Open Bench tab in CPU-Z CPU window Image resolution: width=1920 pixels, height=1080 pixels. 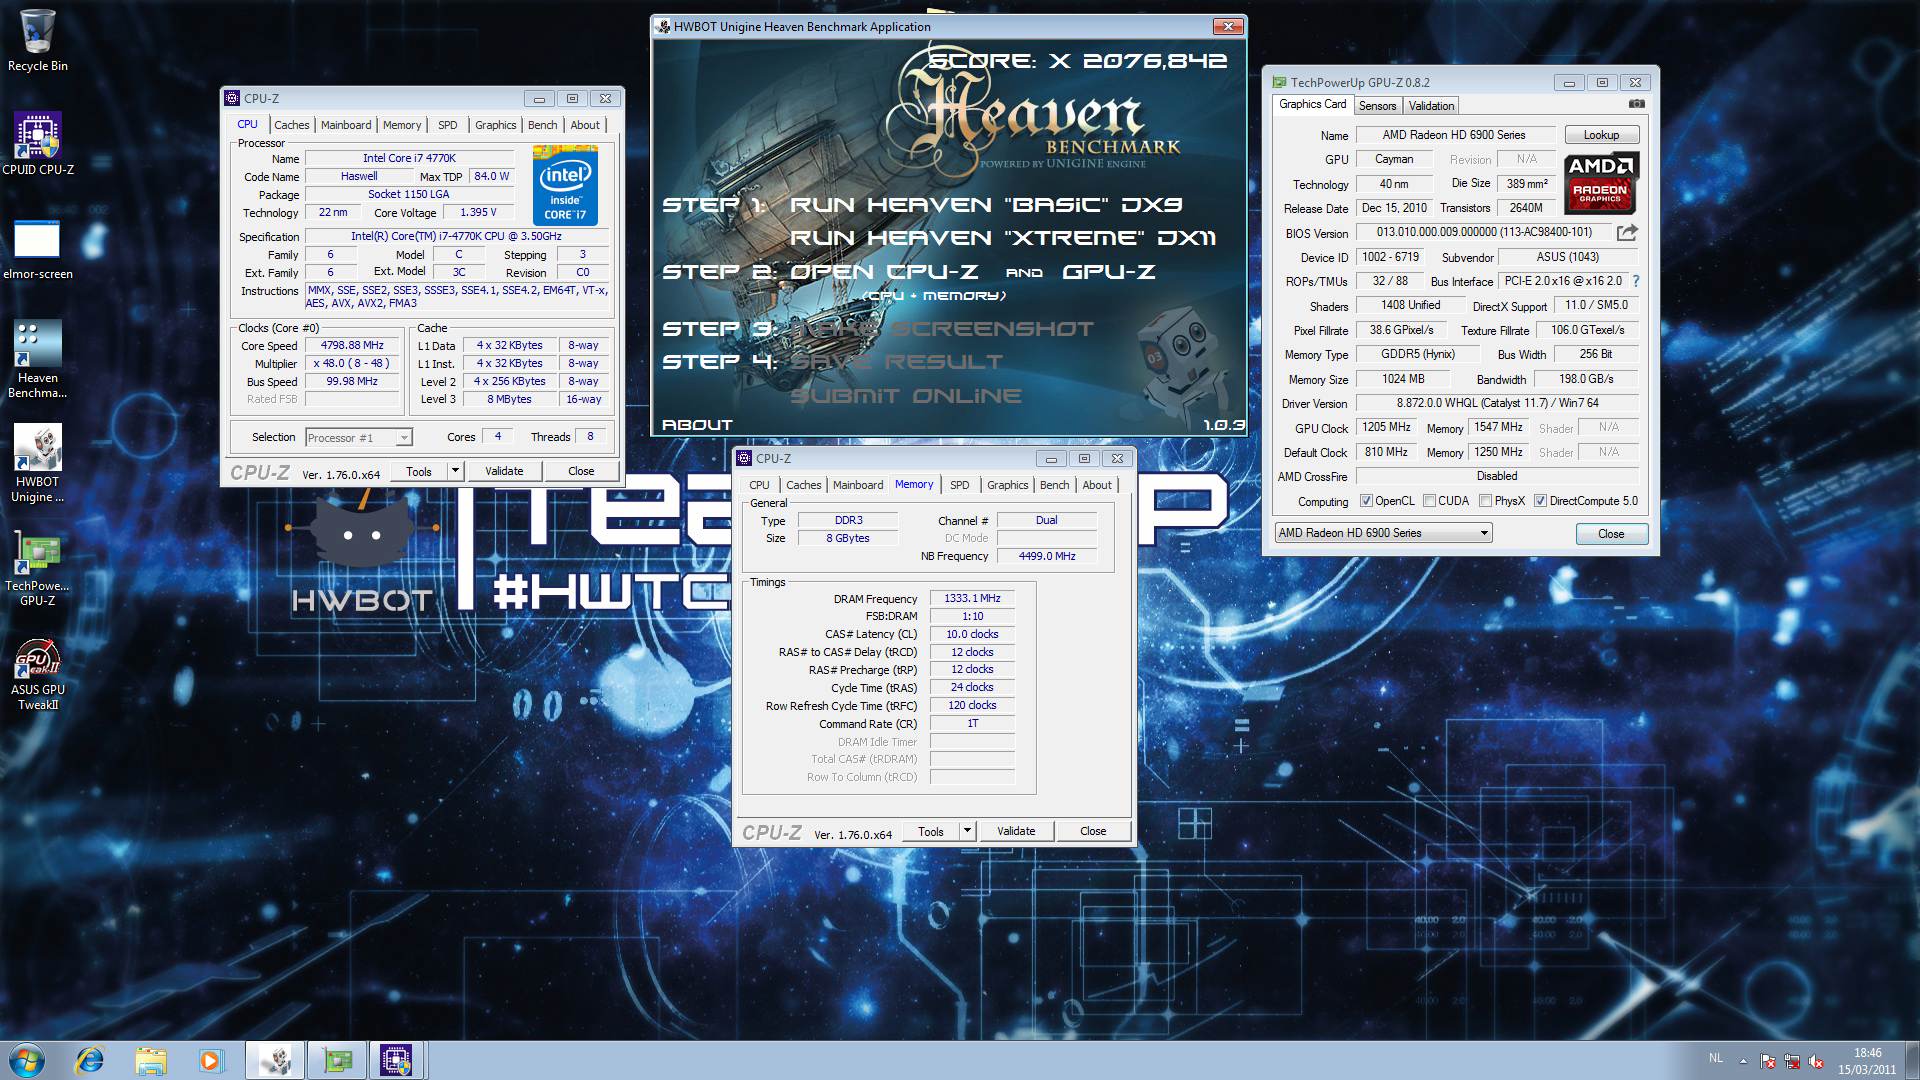click(542, 125)
